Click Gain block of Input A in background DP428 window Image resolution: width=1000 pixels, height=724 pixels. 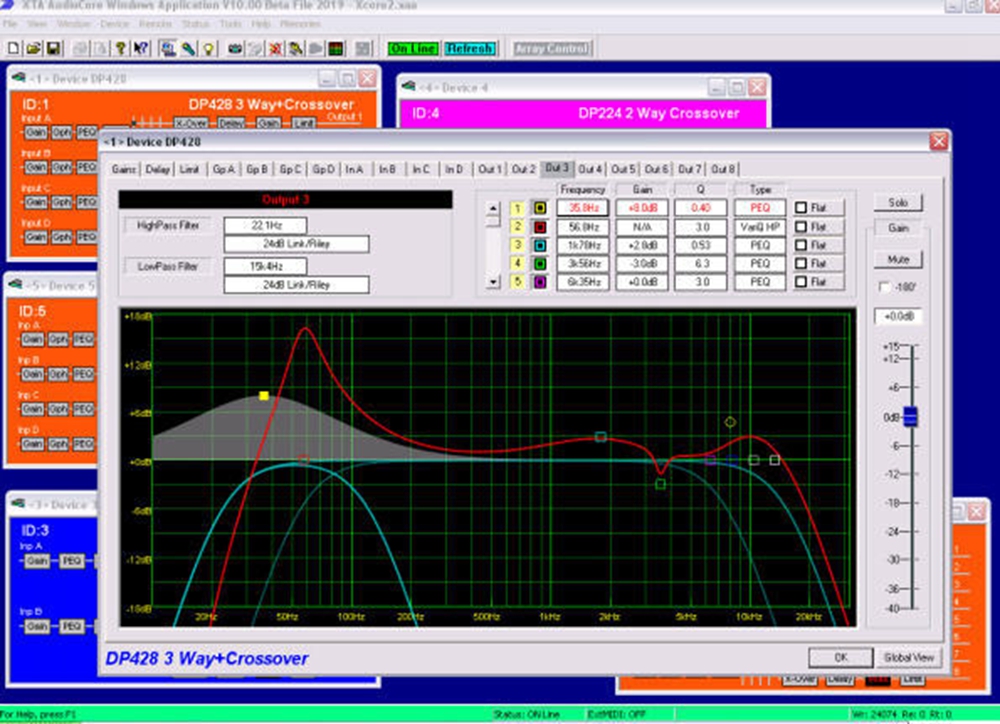[x=36, y=133]
